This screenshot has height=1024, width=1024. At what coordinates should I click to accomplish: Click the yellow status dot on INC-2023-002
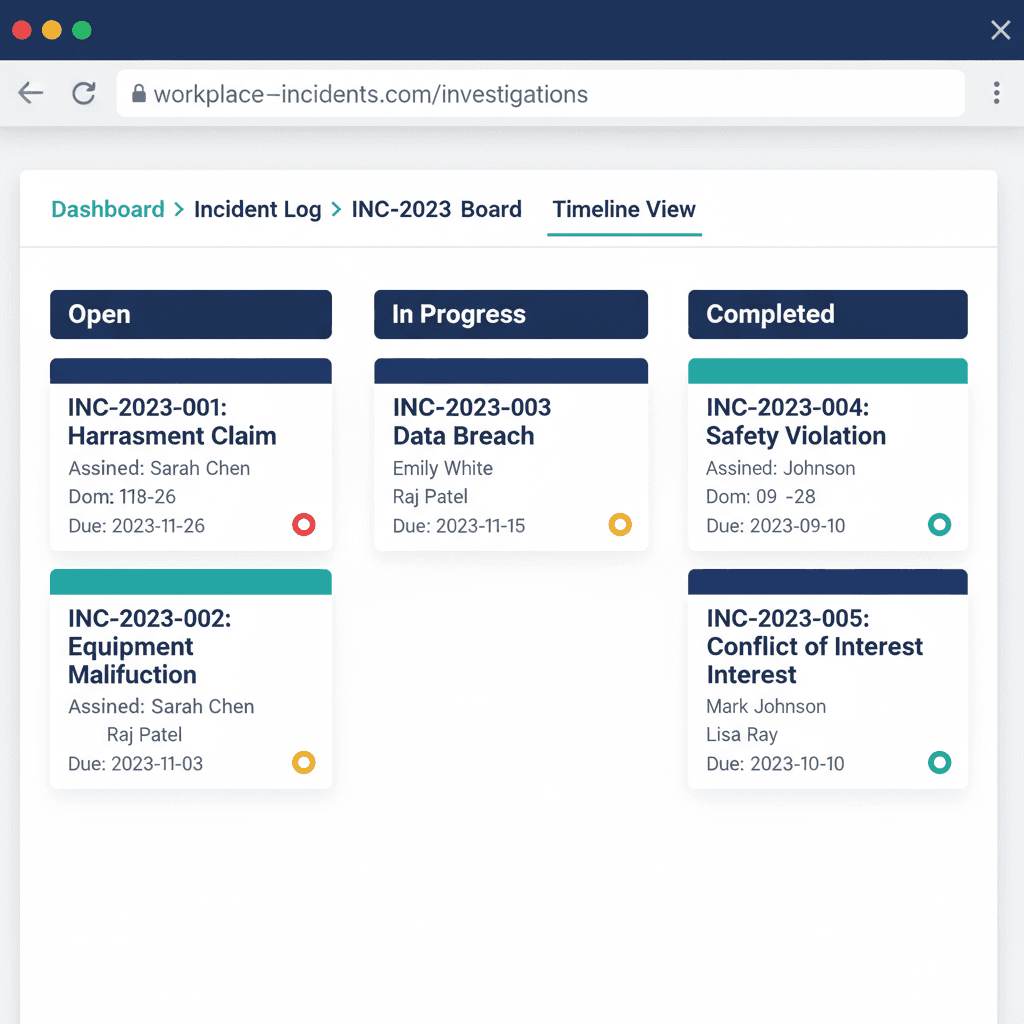click(x=303, y=762)
